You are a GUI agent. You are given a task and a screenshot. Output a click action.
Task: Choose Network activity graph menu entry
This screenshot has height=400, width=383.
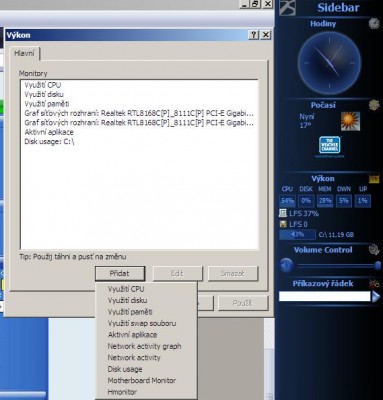(147, 346)
